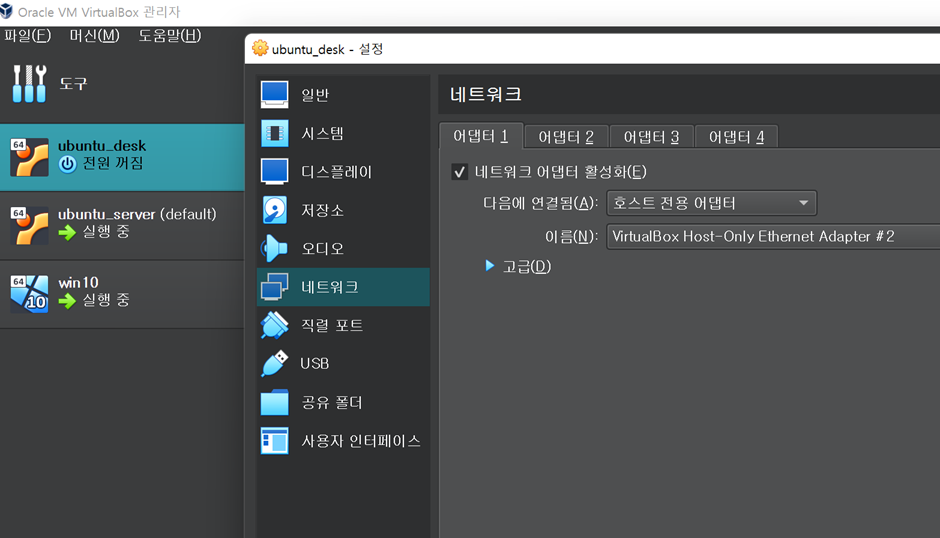Click 실행 중 status under ubuntu_server
Screen dimensions: 940x538
pyautogui.click(x=106, y=232)
